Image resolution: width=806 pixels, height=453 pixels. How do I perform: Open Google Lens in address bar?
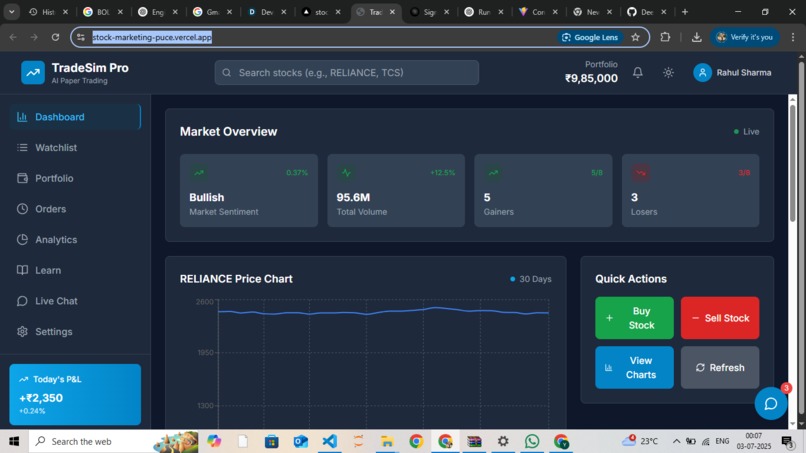click(x=590, y=37)
